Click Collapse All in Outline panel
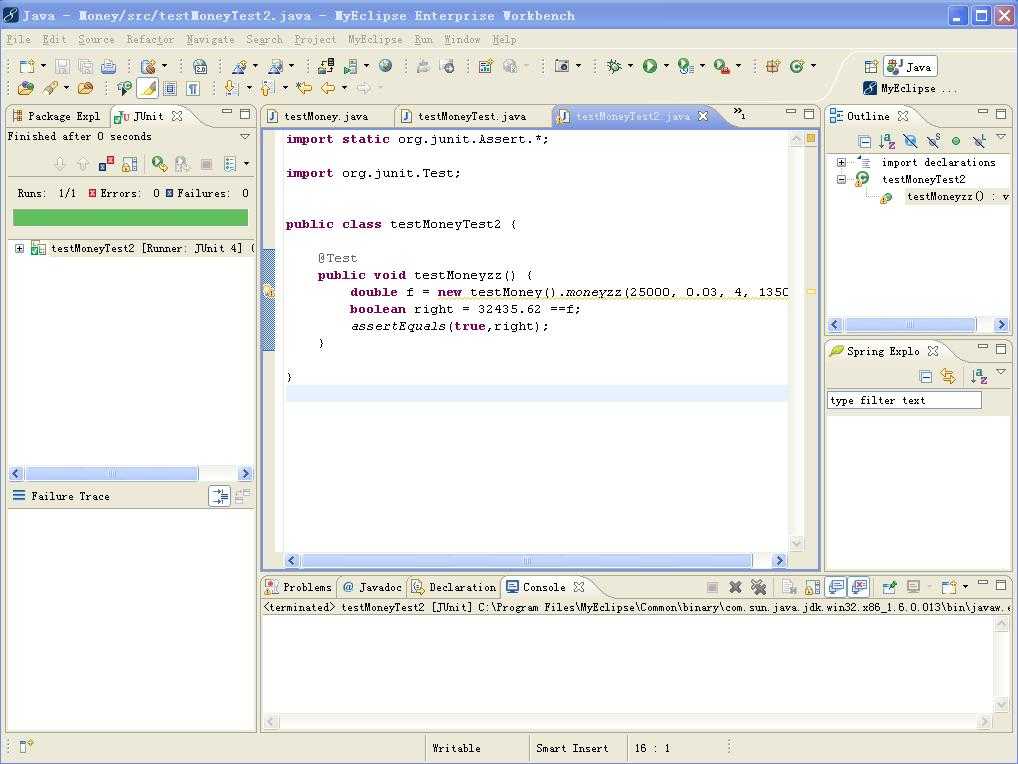1018x764 pixels. click(x=864, y=141)
